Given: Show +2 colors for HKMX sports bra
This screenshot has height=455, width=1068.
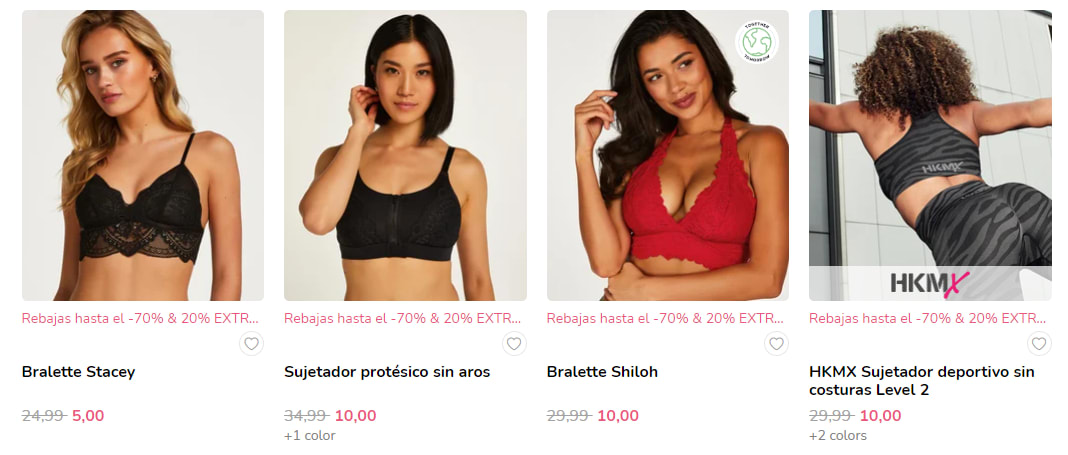Looking at the screenshot, I should point(838,435).
